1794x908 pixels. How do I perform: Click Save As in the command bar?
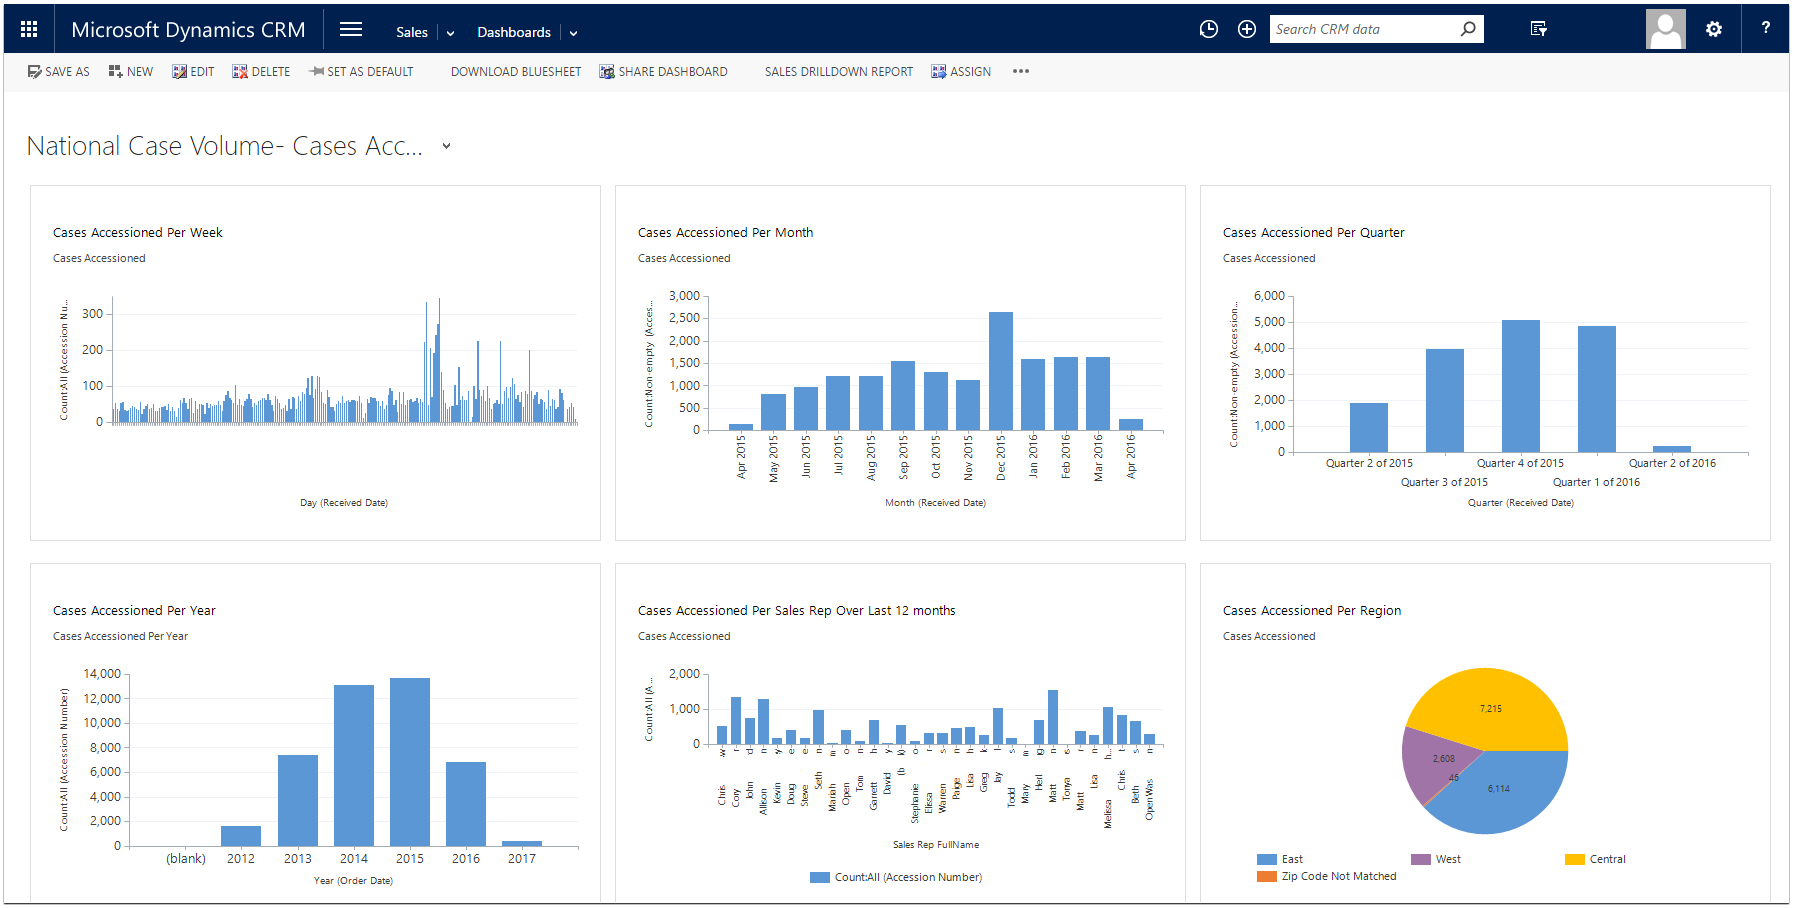coord(59,72)
